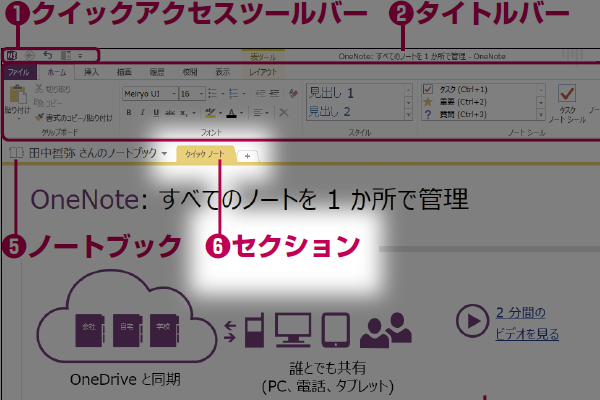Click the bullet list icon

pos(212,93)
